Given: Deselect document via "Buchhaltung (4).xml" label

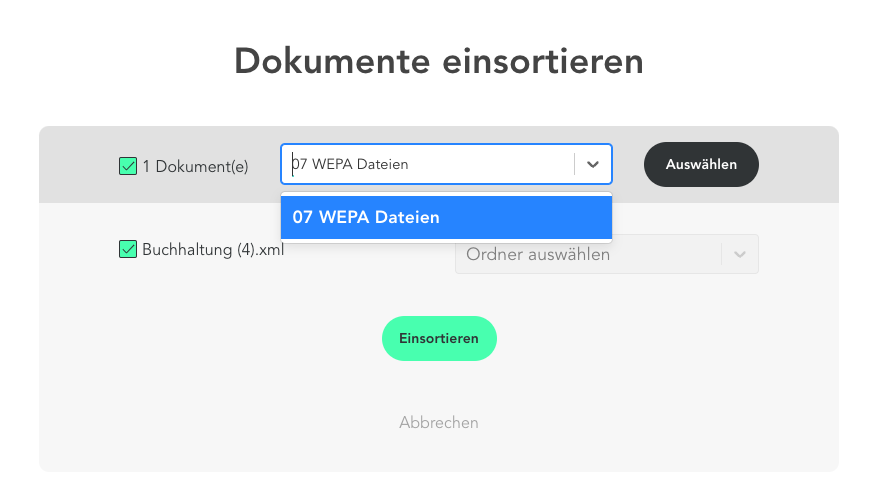Looking at the screenshot, I should click(x=213, y=250).
